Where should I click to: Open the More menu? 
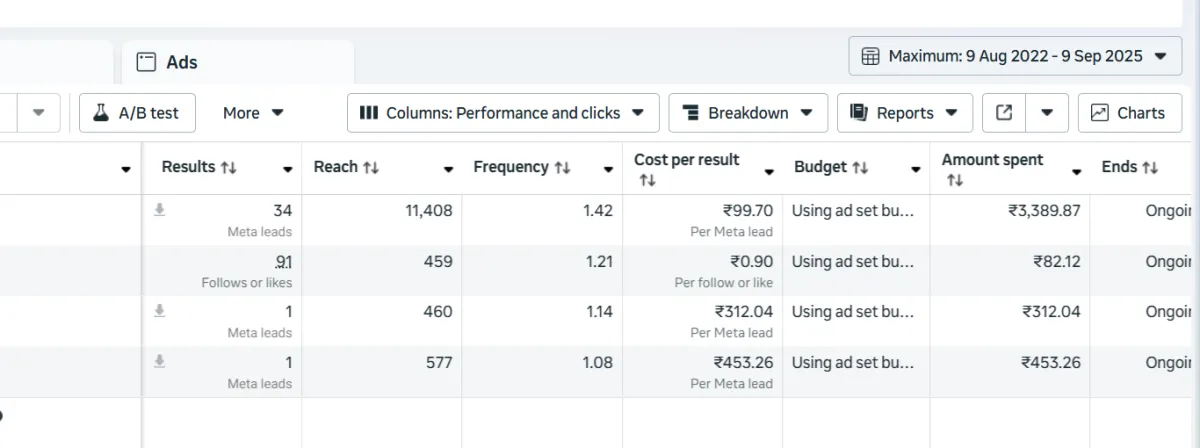[x=253, y=113]
